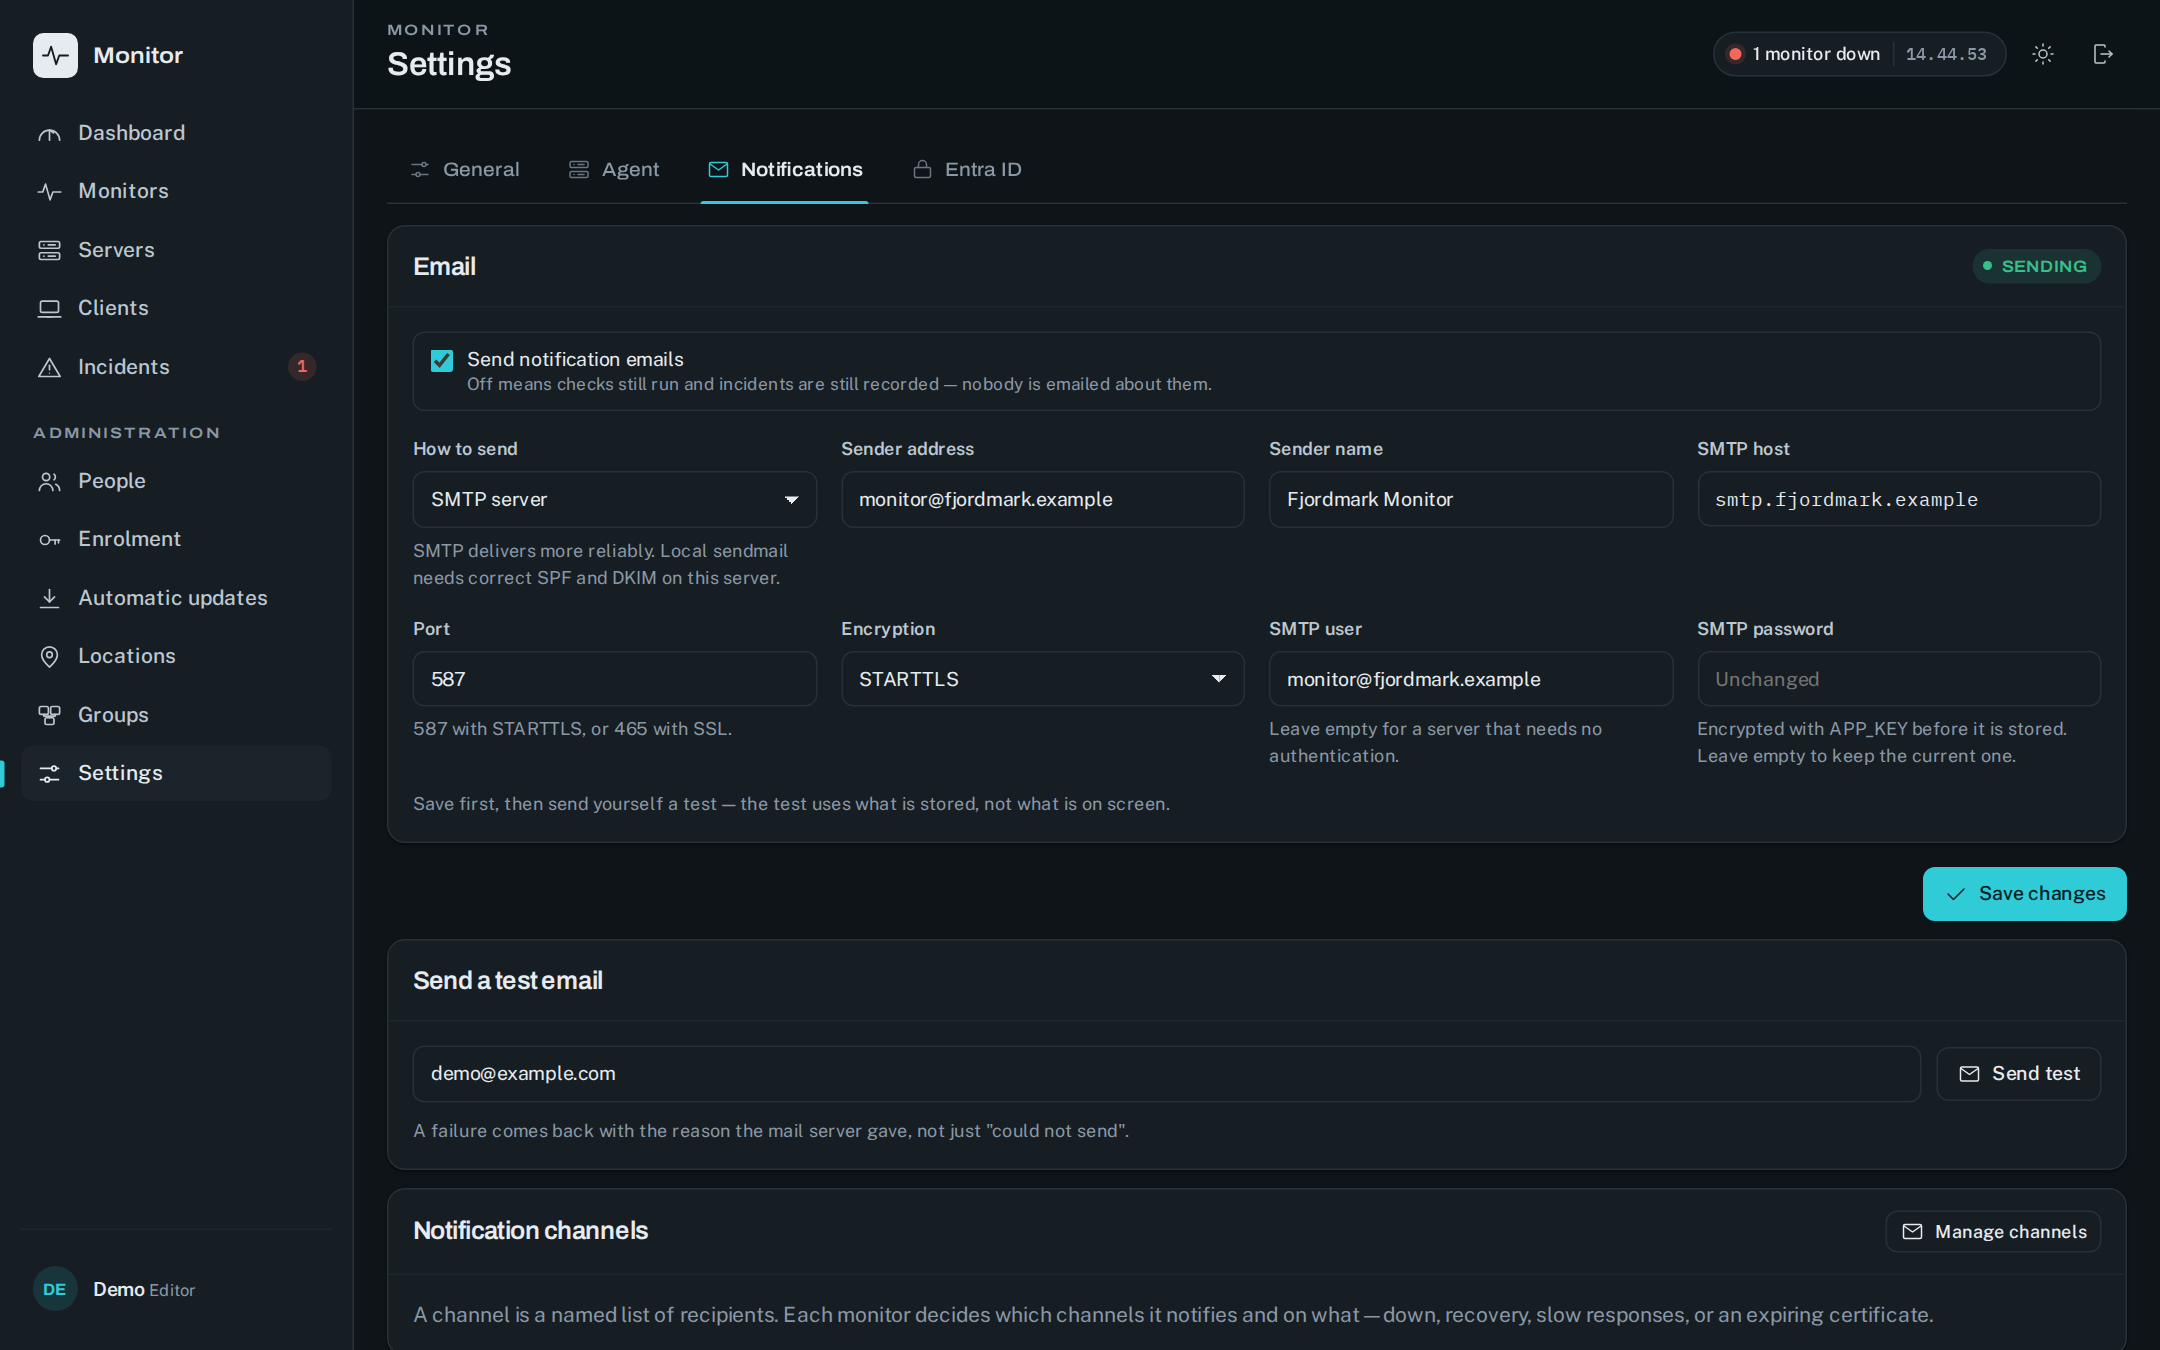Click the 14.44.53 clock text
Viewport: 2160px width, 1350px height.
tap(1946, 54)
